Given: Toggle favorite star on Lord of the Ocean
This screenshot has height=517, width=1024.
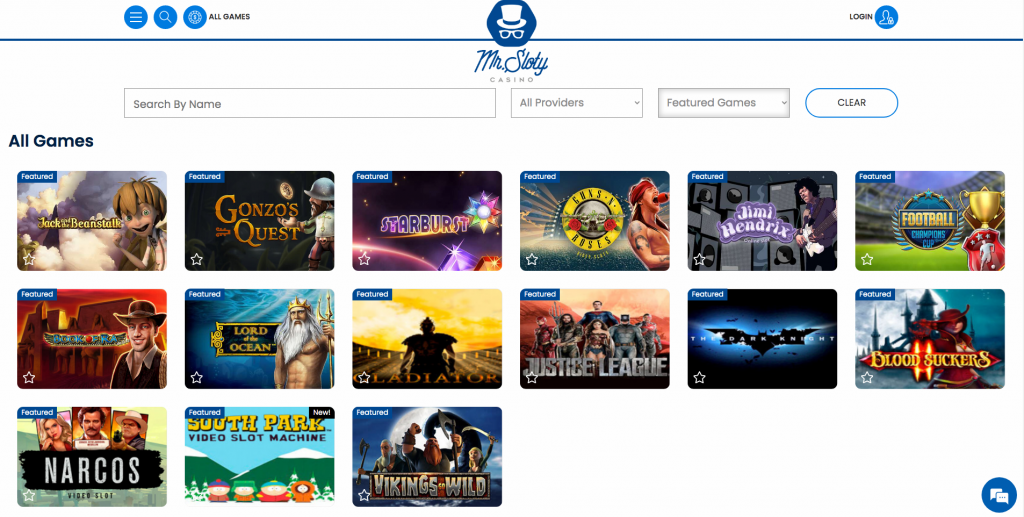Looking at the screenshot, I should (197, 377).
